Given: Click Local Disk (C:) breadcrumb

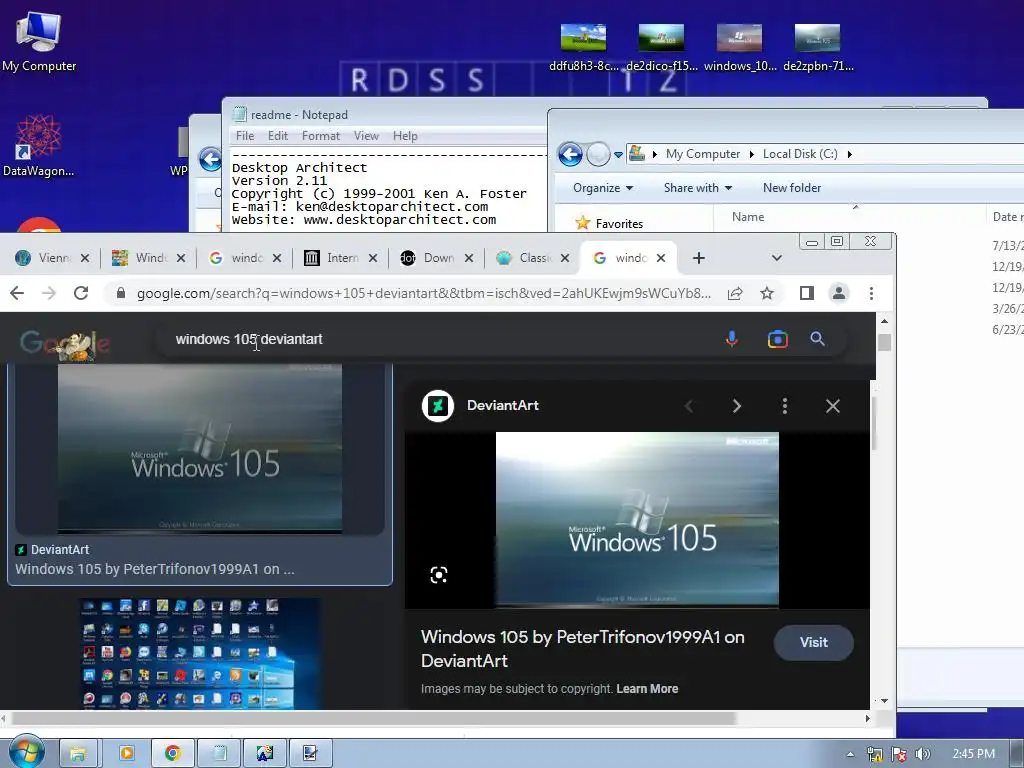Looking at the screenshot, I should [x=800, y=154].
